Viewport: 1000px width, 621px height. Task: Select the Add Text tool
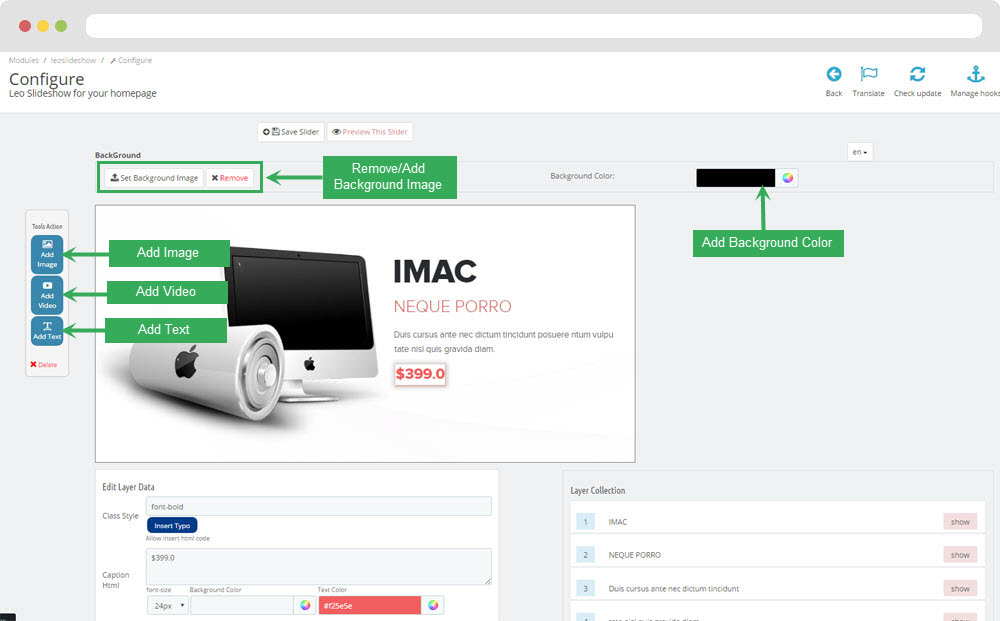[x=47, y=331]
